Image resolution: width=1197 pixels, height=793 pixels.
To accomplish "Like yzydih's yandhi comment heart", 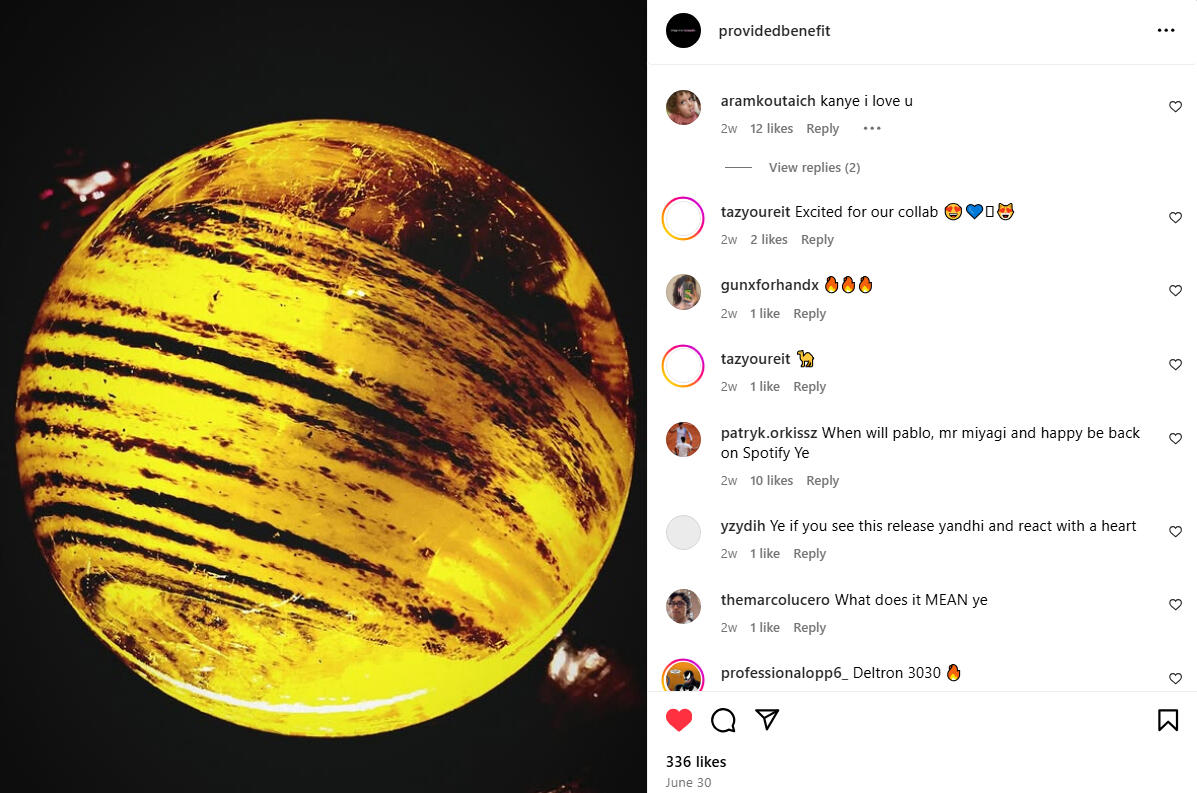I will point(1176,532).
